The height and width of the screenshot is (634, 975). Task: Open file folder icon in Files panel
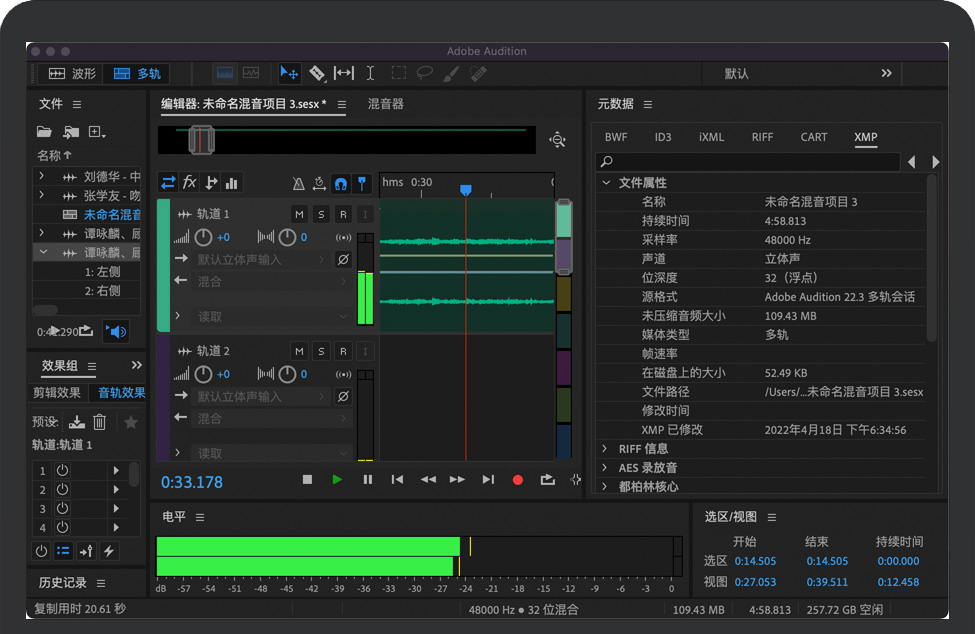44,132
